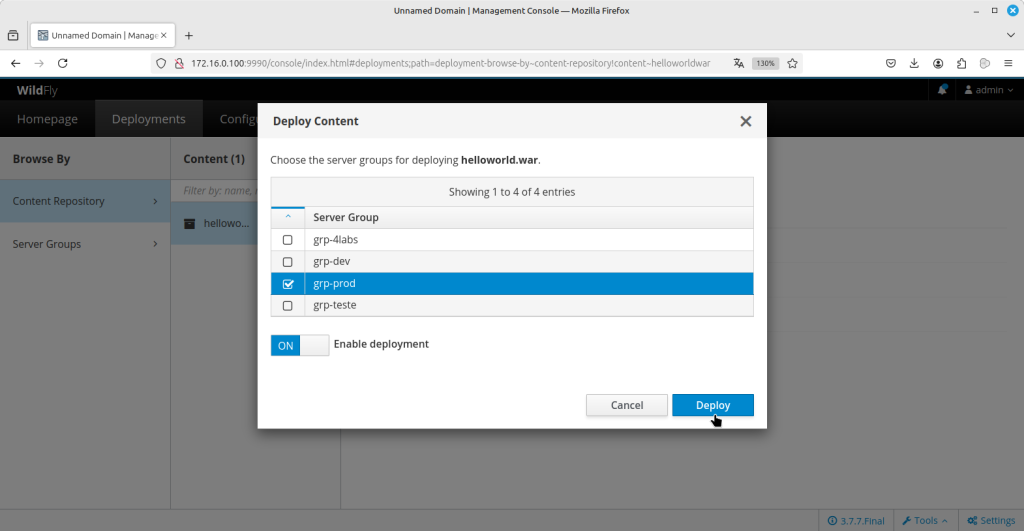
Task: Toggle the Enable deployment switch
Action: [299, 344]
